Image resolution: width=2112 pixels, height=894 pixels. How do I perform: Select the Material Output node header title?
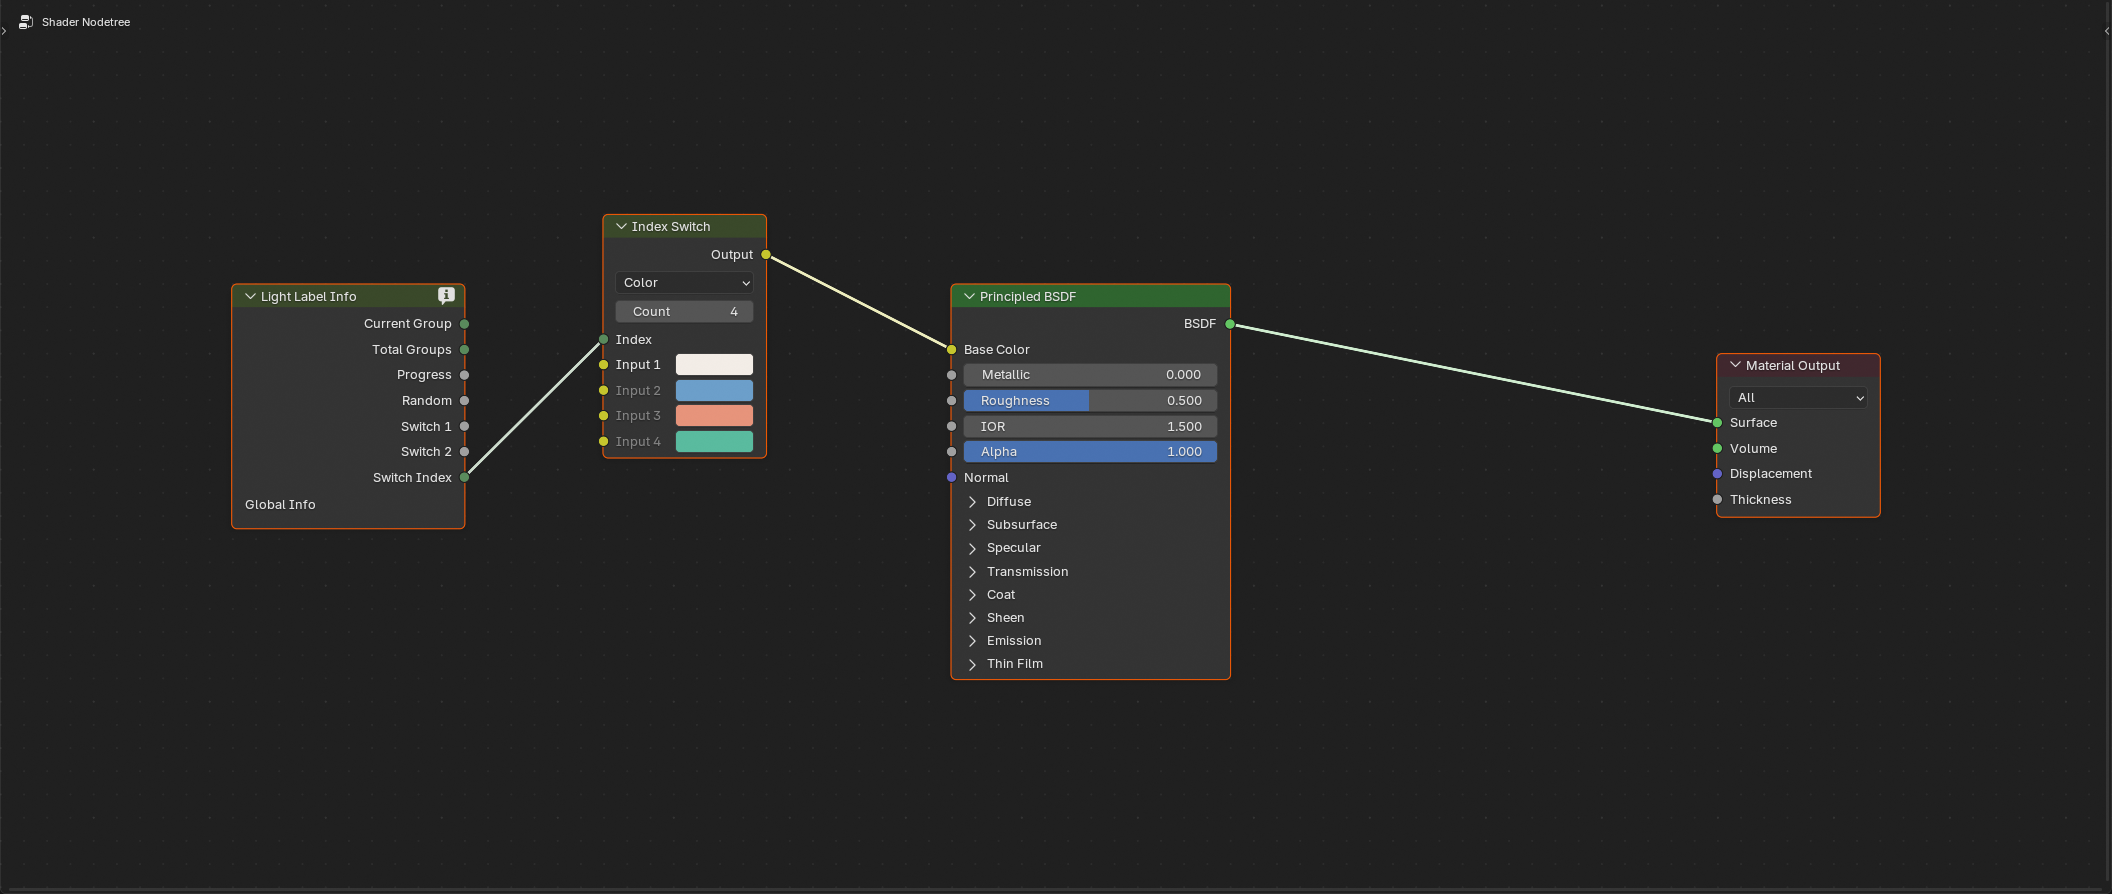point(1793,366)
